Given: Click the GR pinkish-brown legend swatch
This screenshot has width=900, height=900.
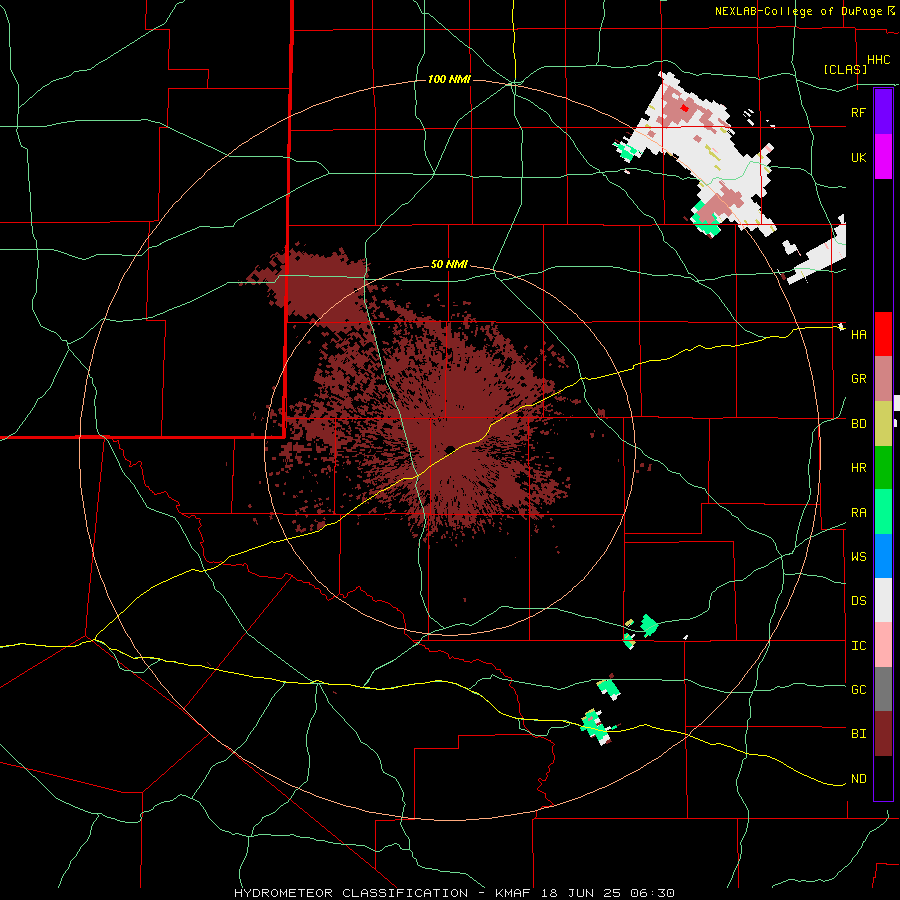Looking at the screenshot, I should point(883,379).
